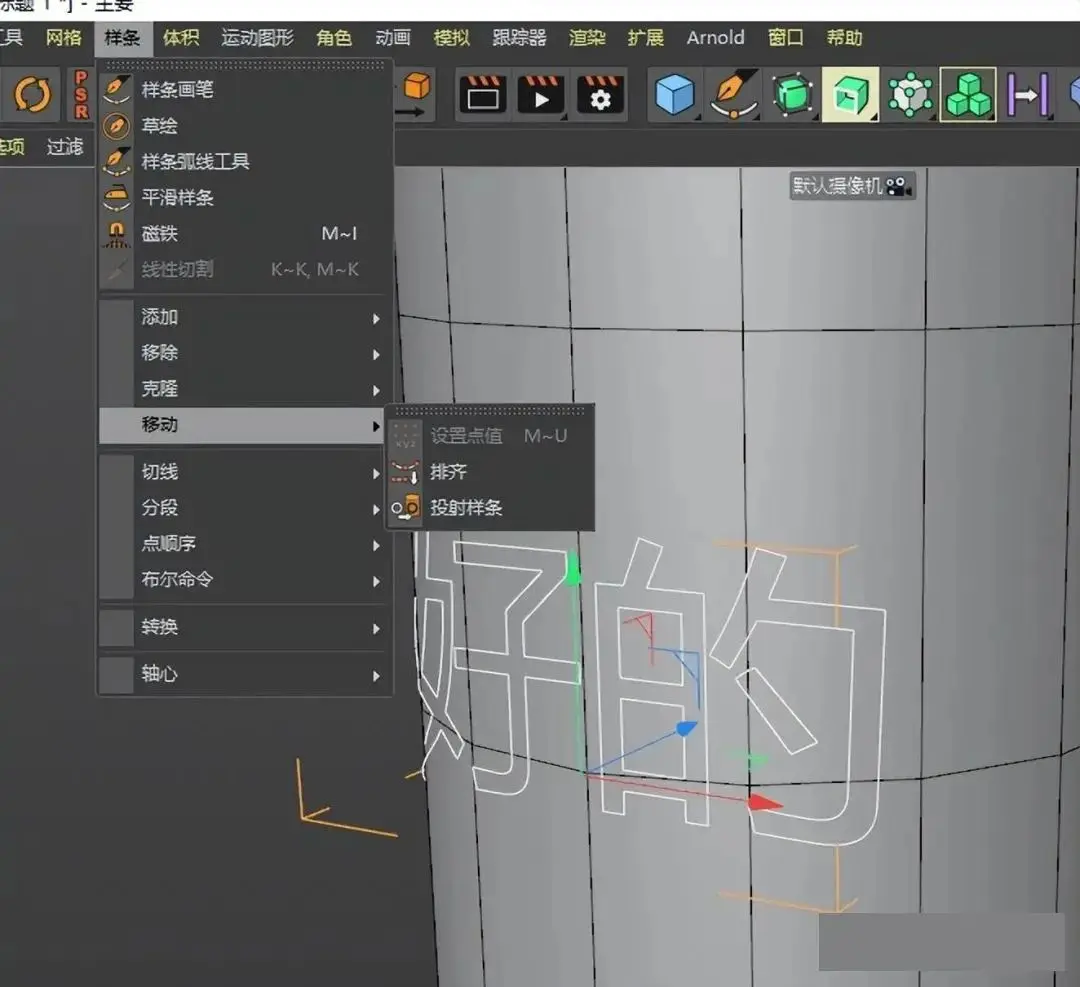The width and height of the screenshot is (1080, 987).
Task: Pick the Spline Arc tool (样条弧线工具)
Action: [x=195, y=162]
